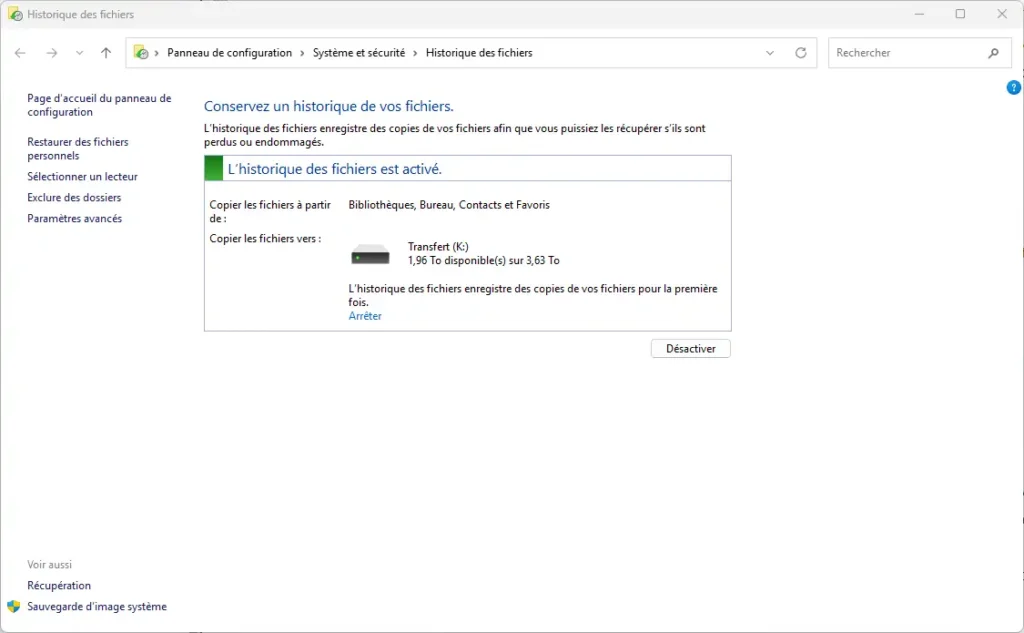The width and height of the screenshot is (1024, 633).
Task: Click the address bar control panel icon
Action: coord(141,53)
